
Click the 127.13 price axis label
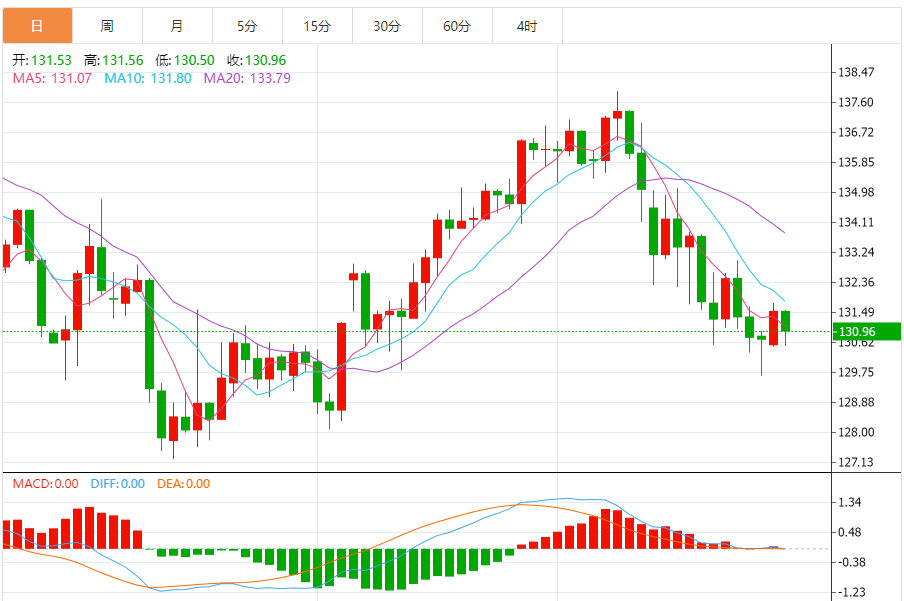tap(856, 462)
